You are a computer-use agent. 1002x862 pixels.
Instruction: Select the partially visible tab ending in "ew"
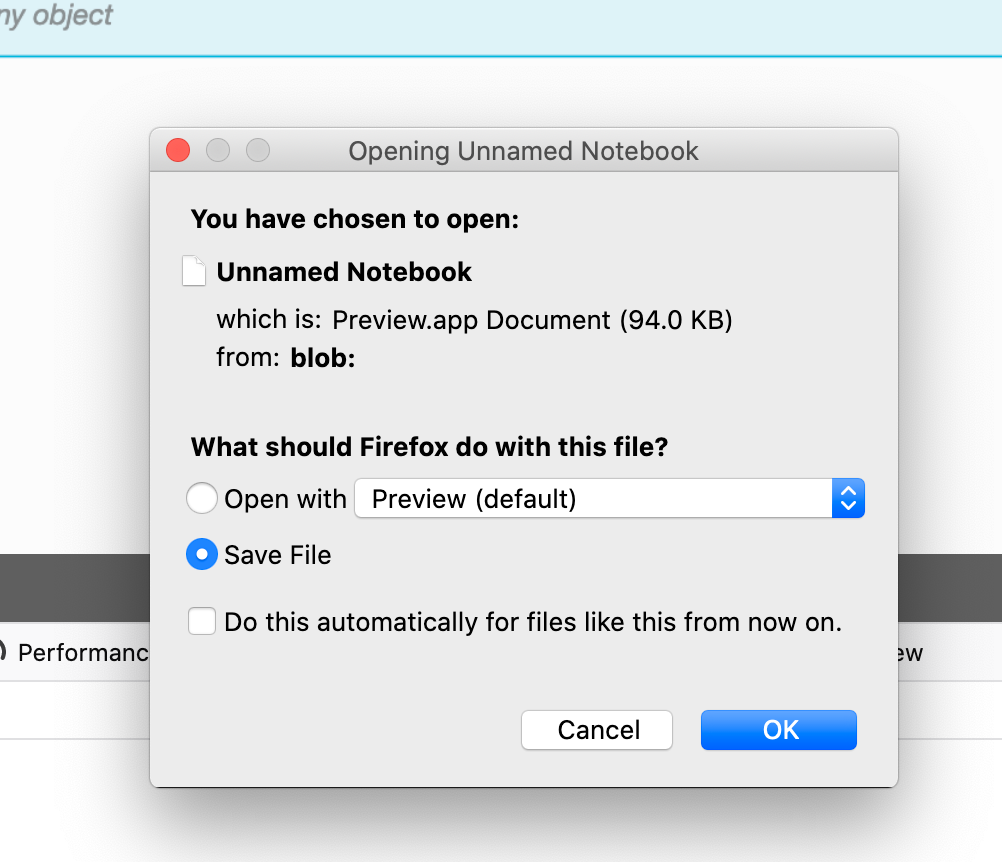tap(910, 652)
